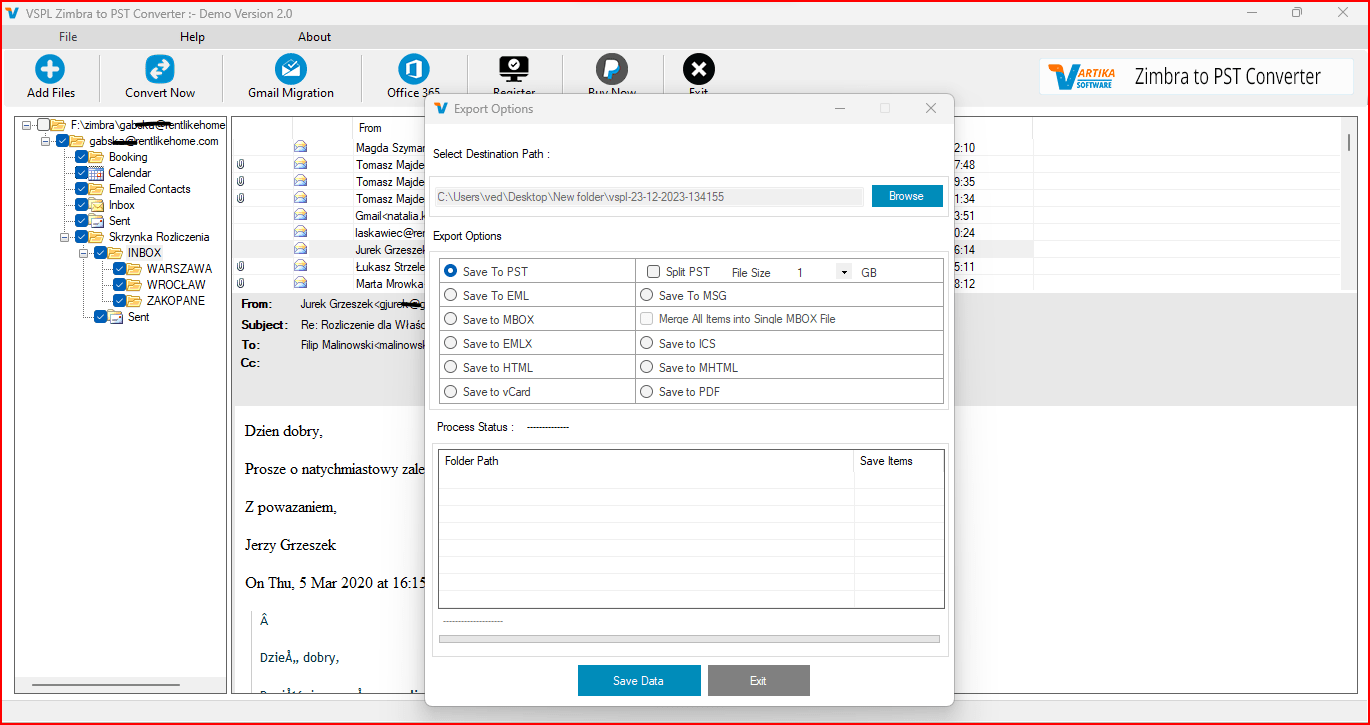Select Save to HTML option
The width and height of the screenshot is (1370, 725).
coord(451,367)
